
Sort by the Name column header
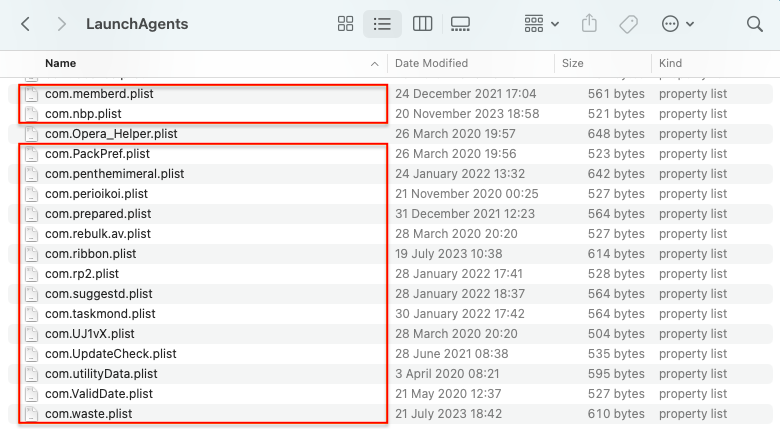coord(61,63)
